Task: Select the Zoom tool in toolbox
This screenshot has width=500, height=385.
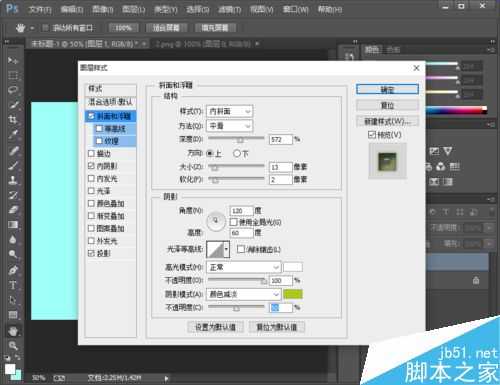Action: [13, 346]
